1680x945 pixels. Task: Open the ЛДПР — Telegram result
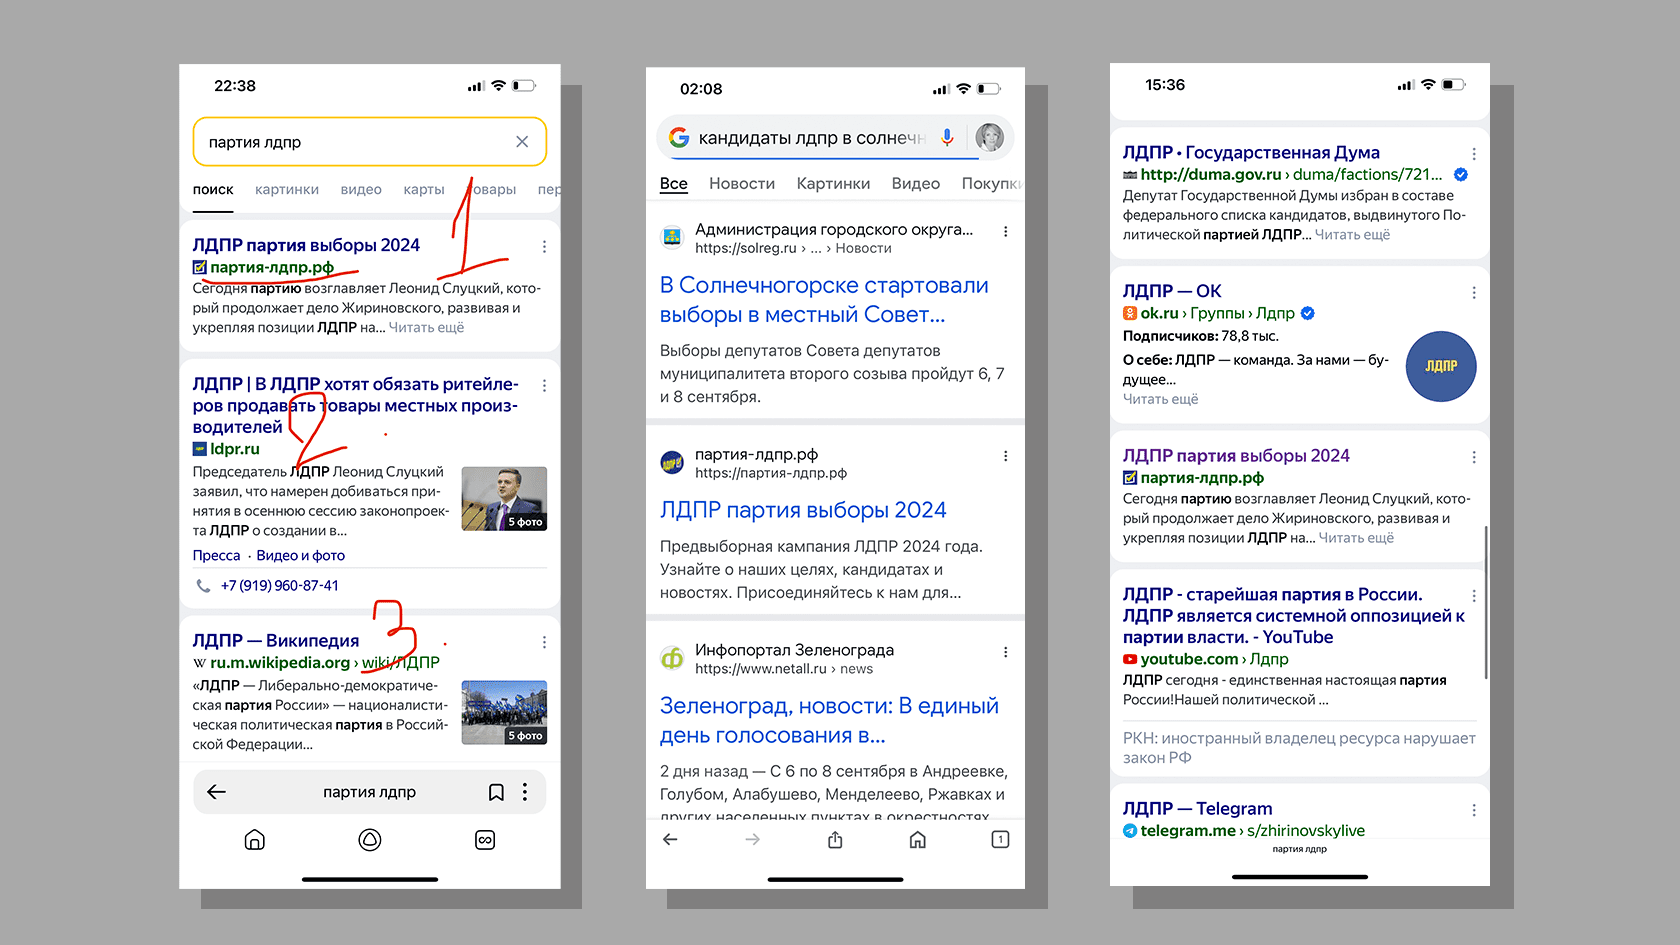click(1197, 808)
